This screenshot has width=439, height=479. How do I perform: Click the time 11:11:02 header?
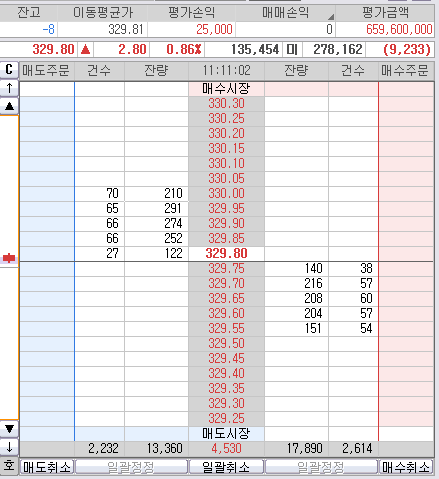[x=226, y=71]
